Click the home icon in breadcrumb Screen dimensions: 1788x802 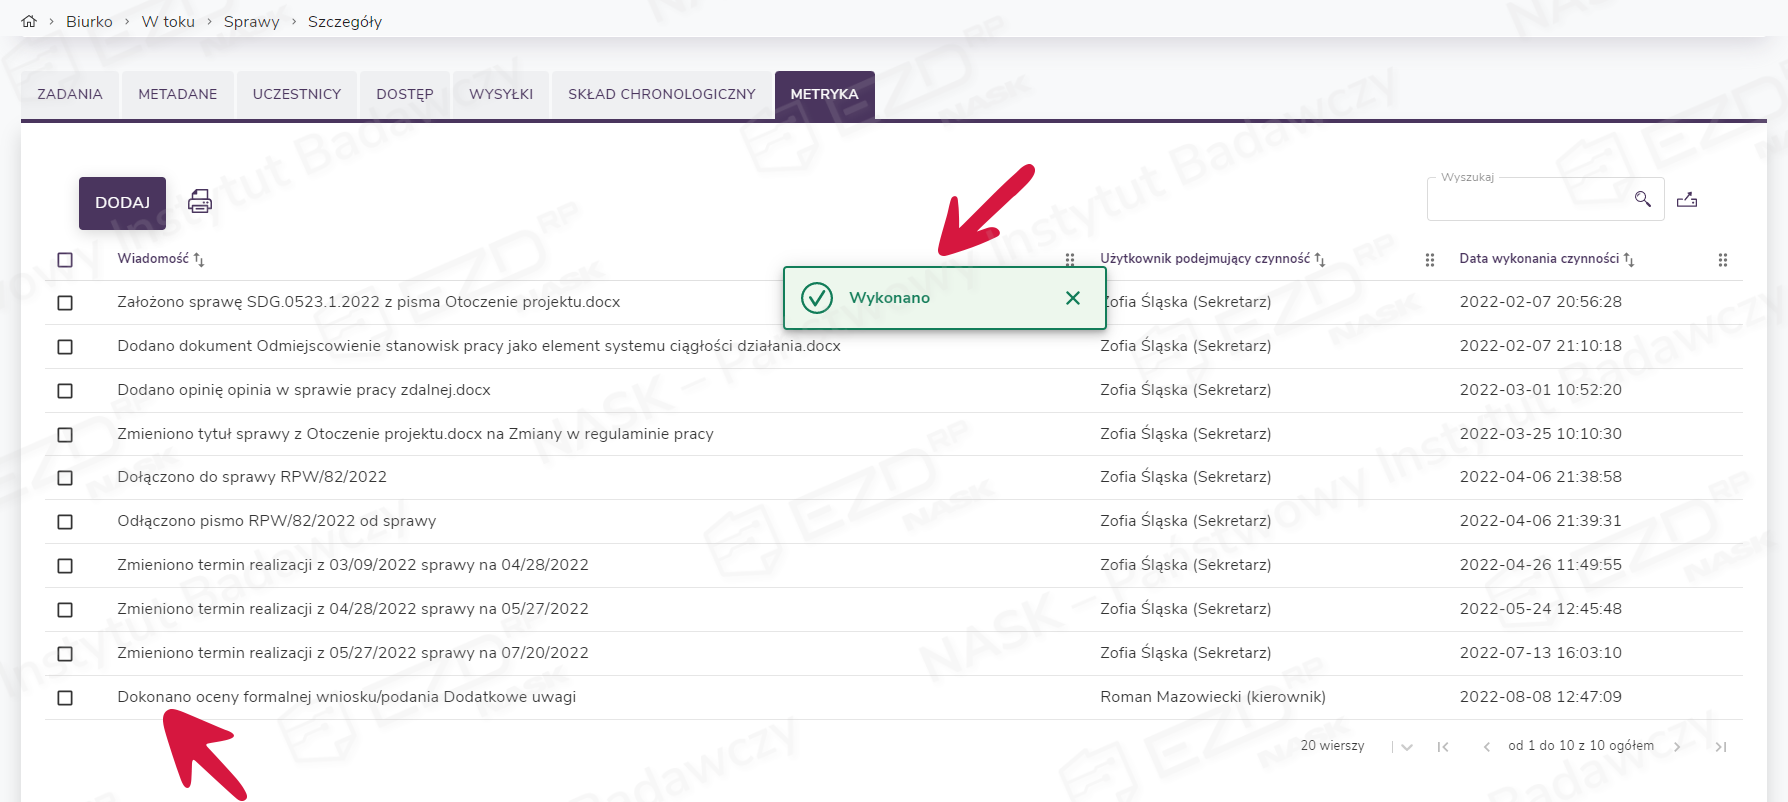(x=29, y=21)
